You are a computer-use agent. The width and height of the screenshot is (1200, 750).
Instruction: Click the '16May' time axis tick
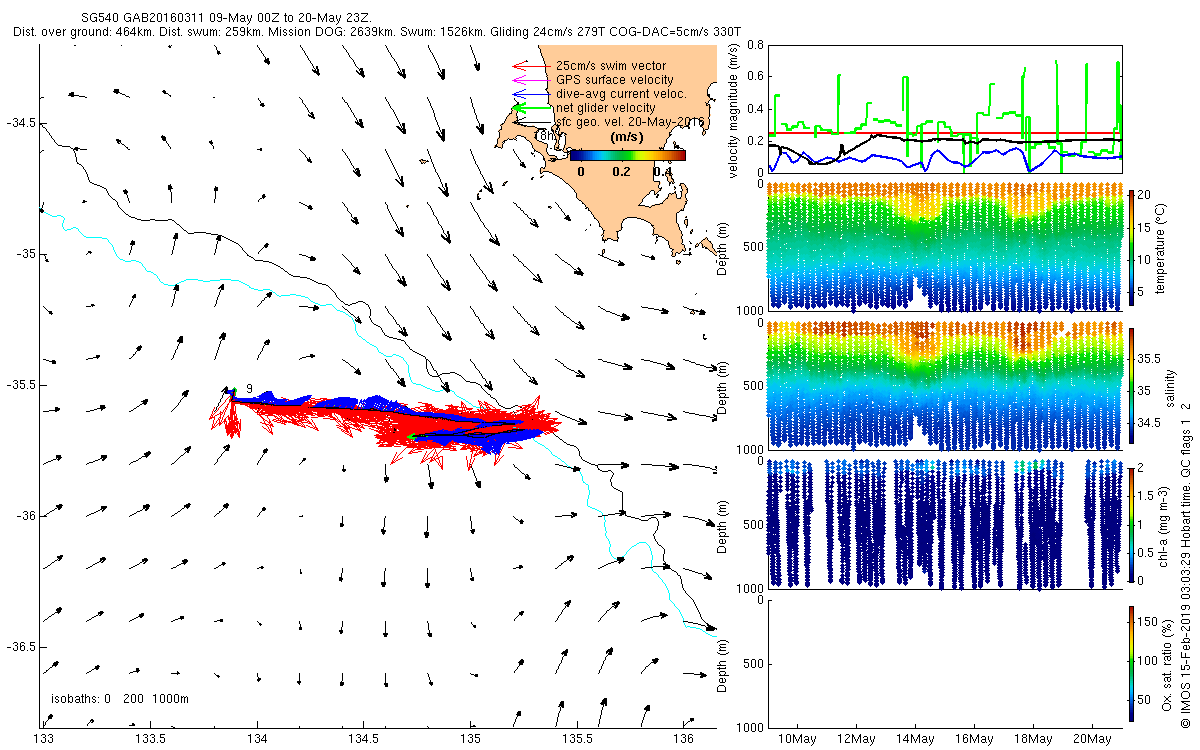click(974, 740)
